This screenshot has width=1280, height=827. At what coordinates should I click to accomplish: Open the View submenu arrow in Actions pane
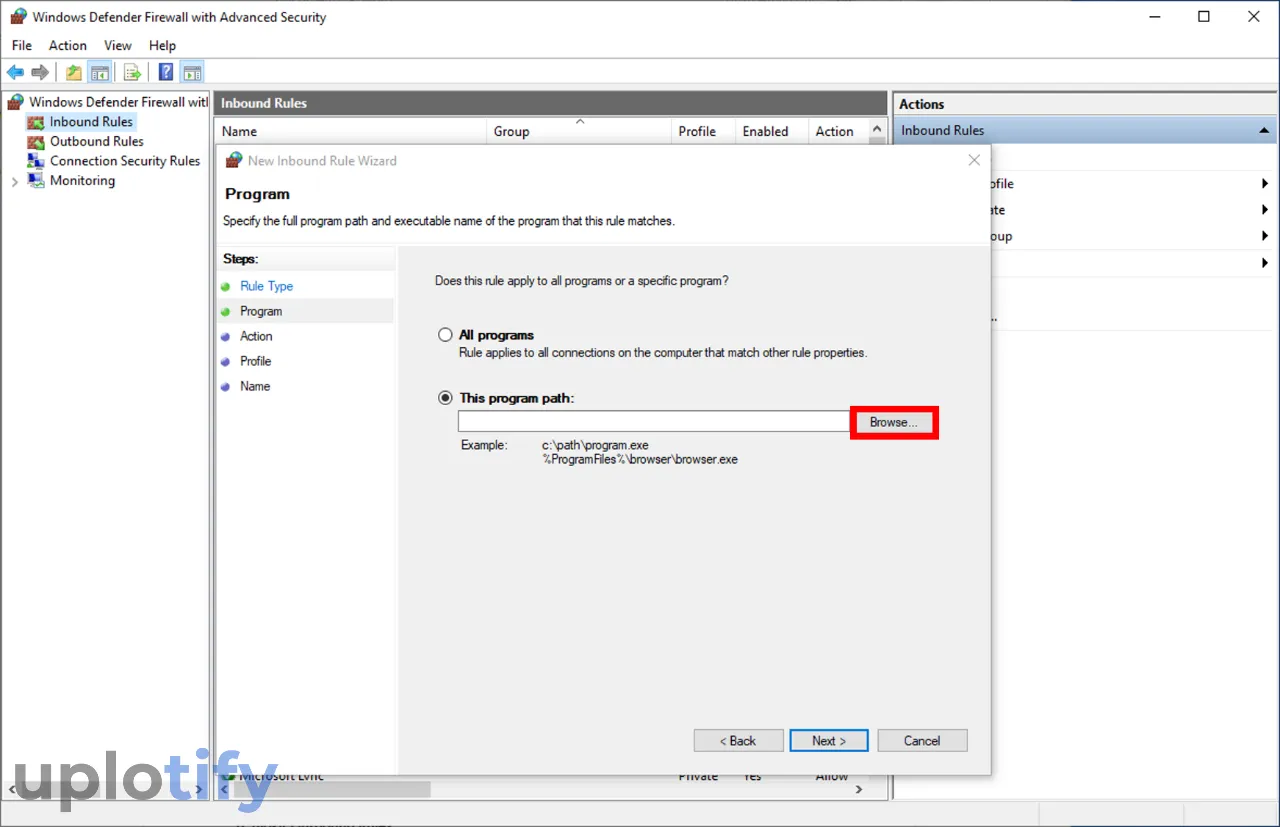coord(1265,263)
